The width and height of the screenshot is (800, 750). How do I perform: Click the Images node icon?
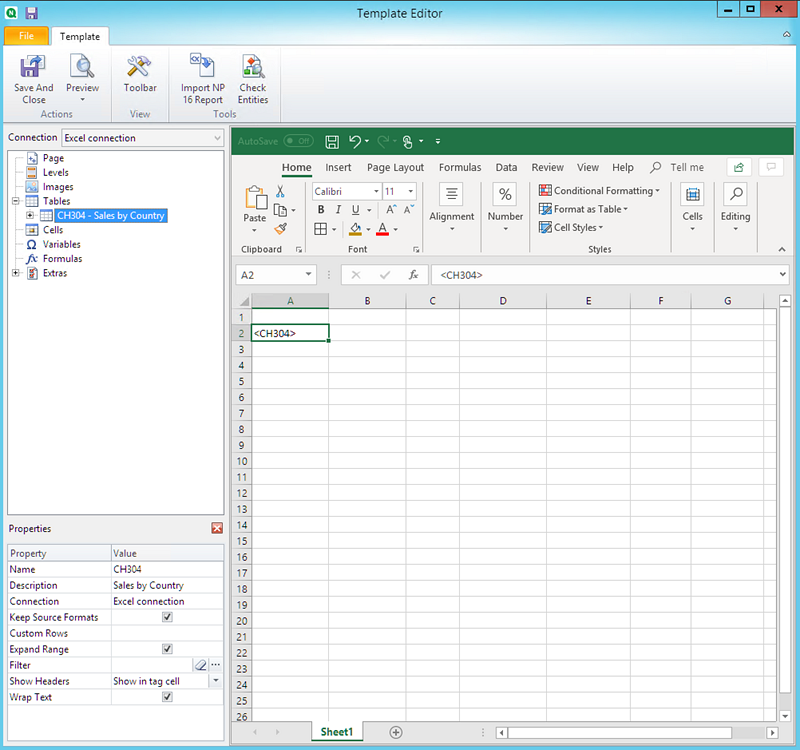(x=30, y=187)
